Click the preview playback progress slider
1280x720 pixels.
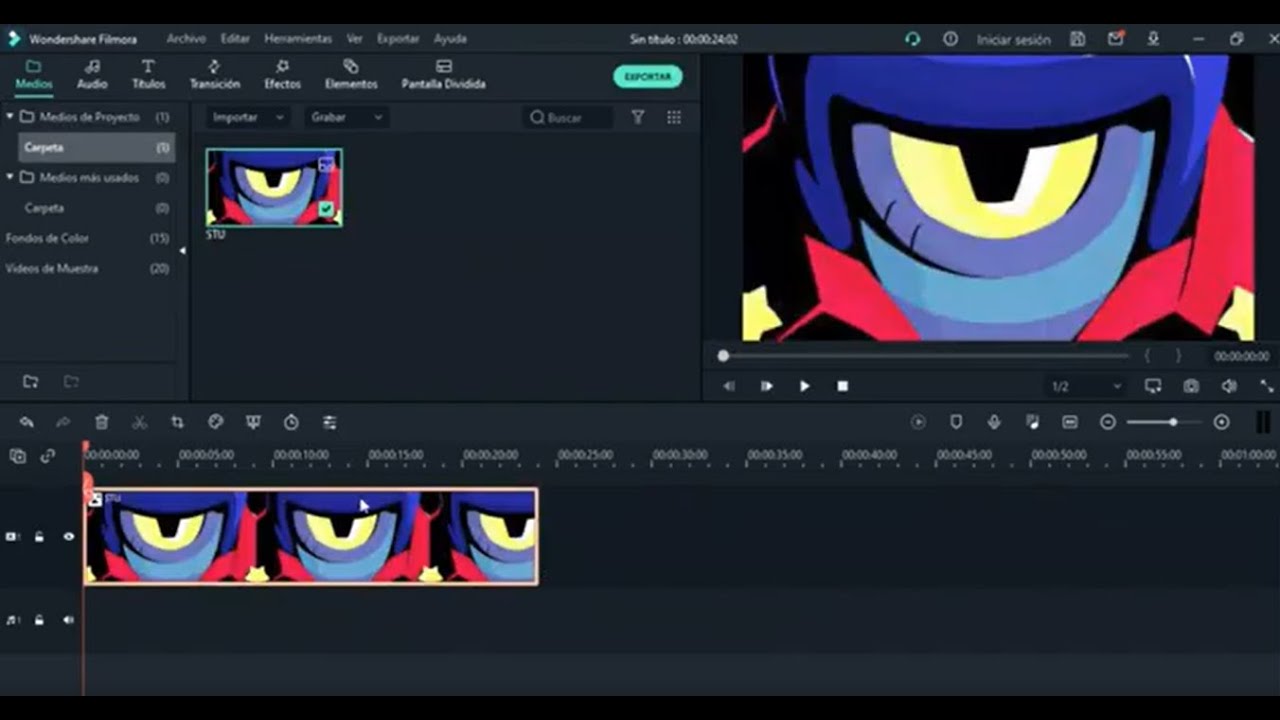[925, 356]
